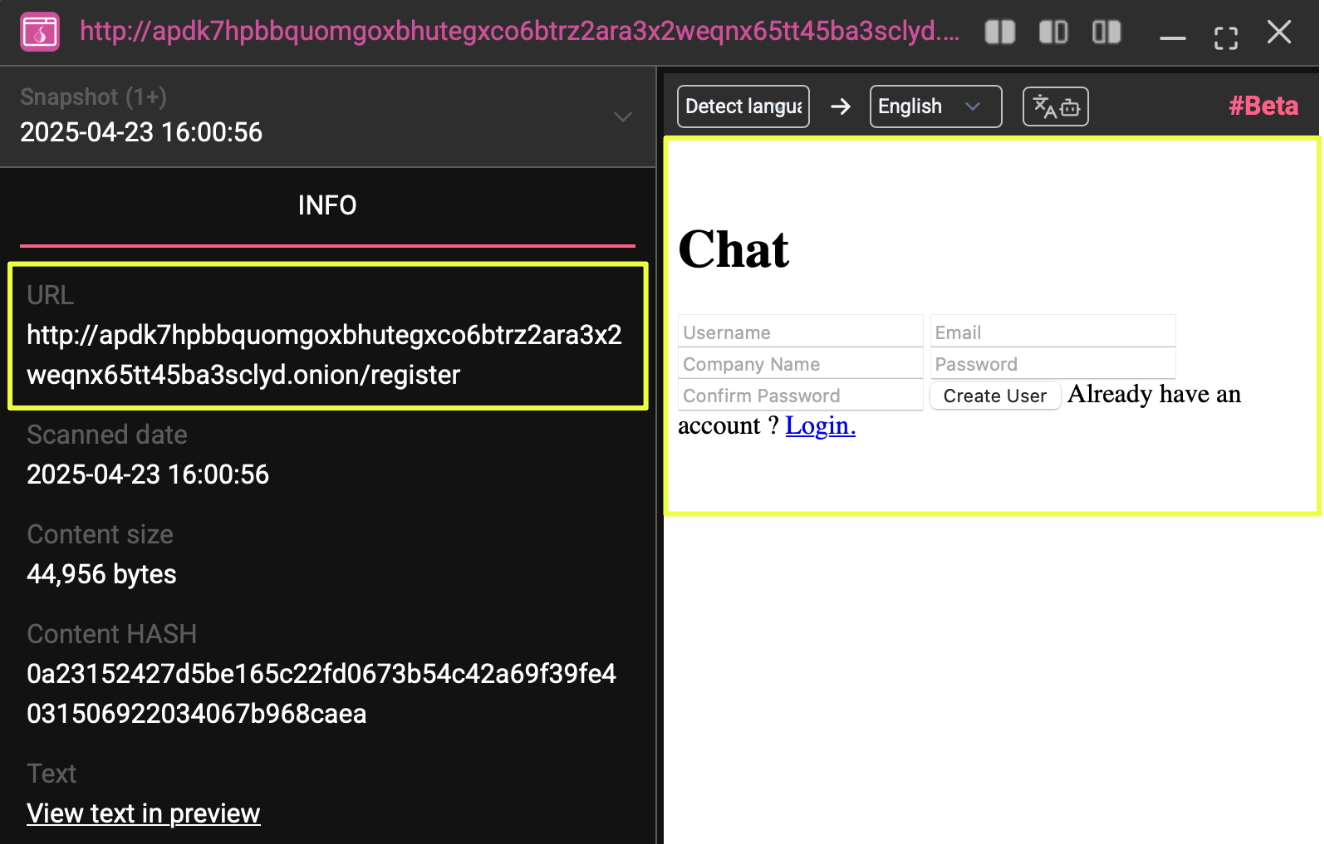The image size is (1324, 844).
Task: Expand the Snapshot date dropdown
Action: coord(622,117)
